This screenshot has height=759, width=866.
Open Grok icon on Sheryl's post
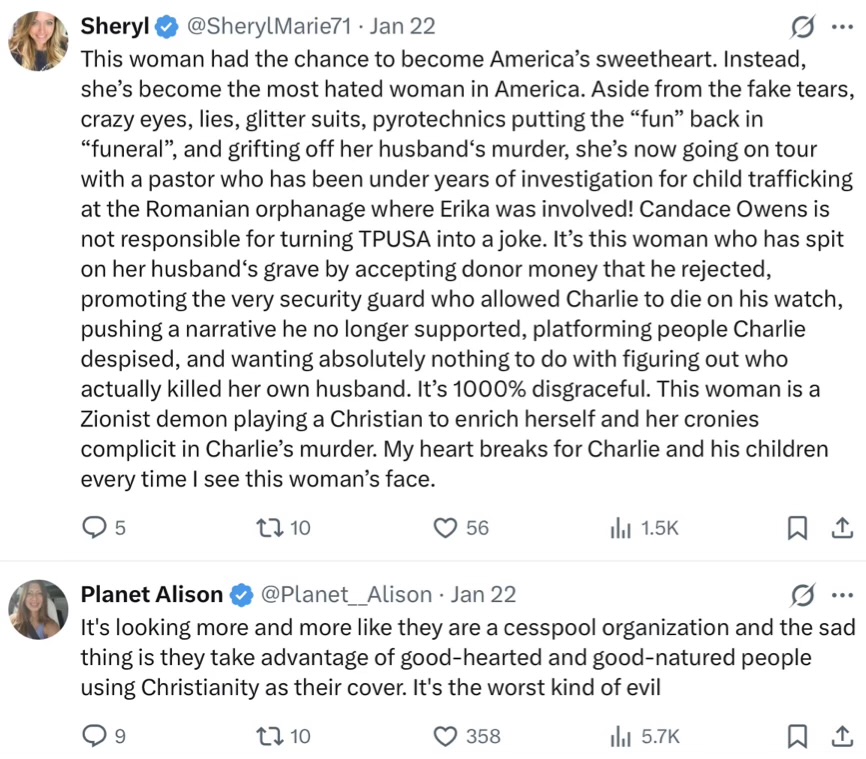pos(801,26)
